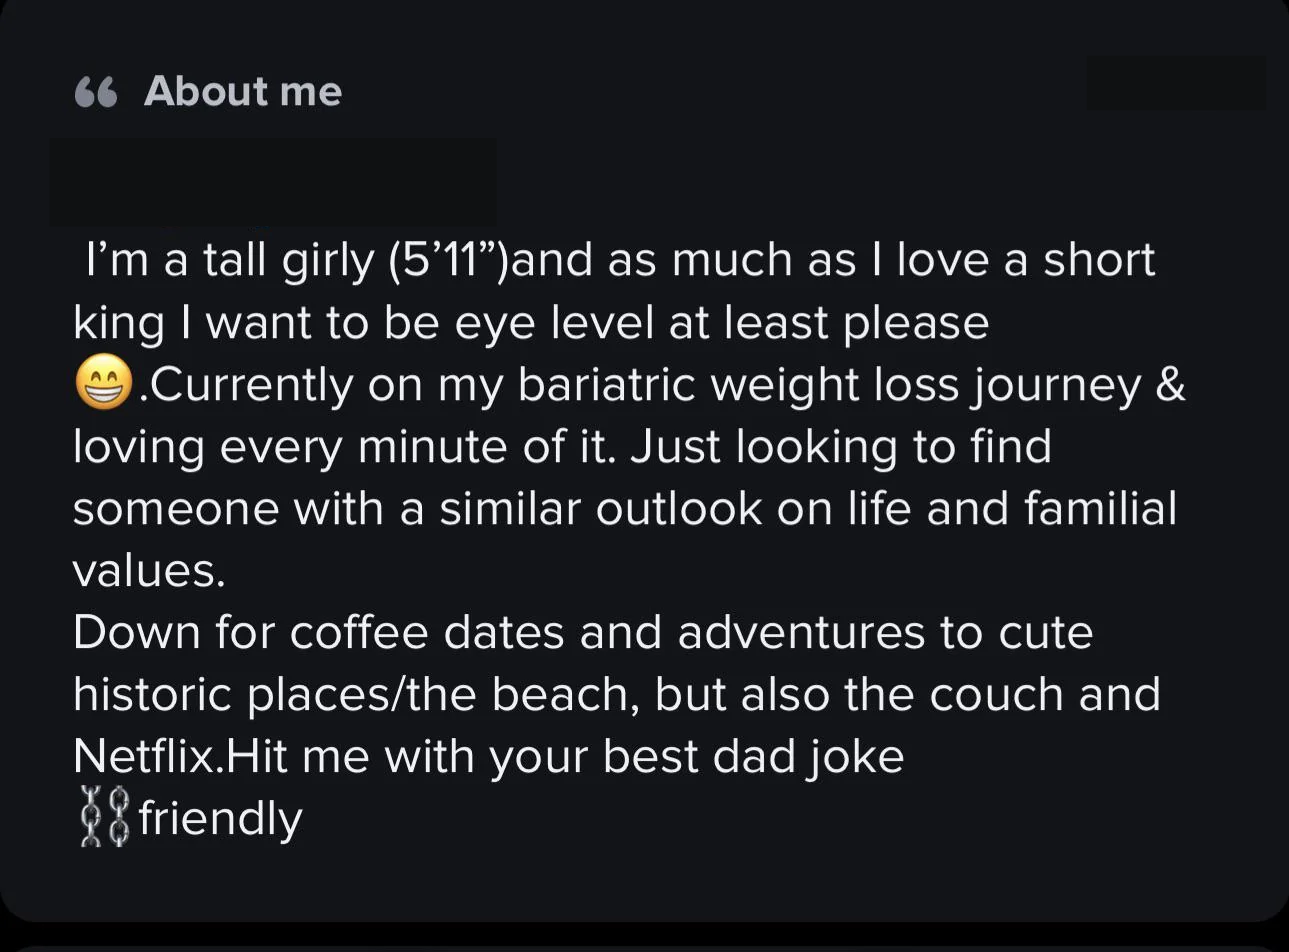Click the word "friendly" at bio end
Screen dimensions: 1289x952
click(x=221, y=819)
